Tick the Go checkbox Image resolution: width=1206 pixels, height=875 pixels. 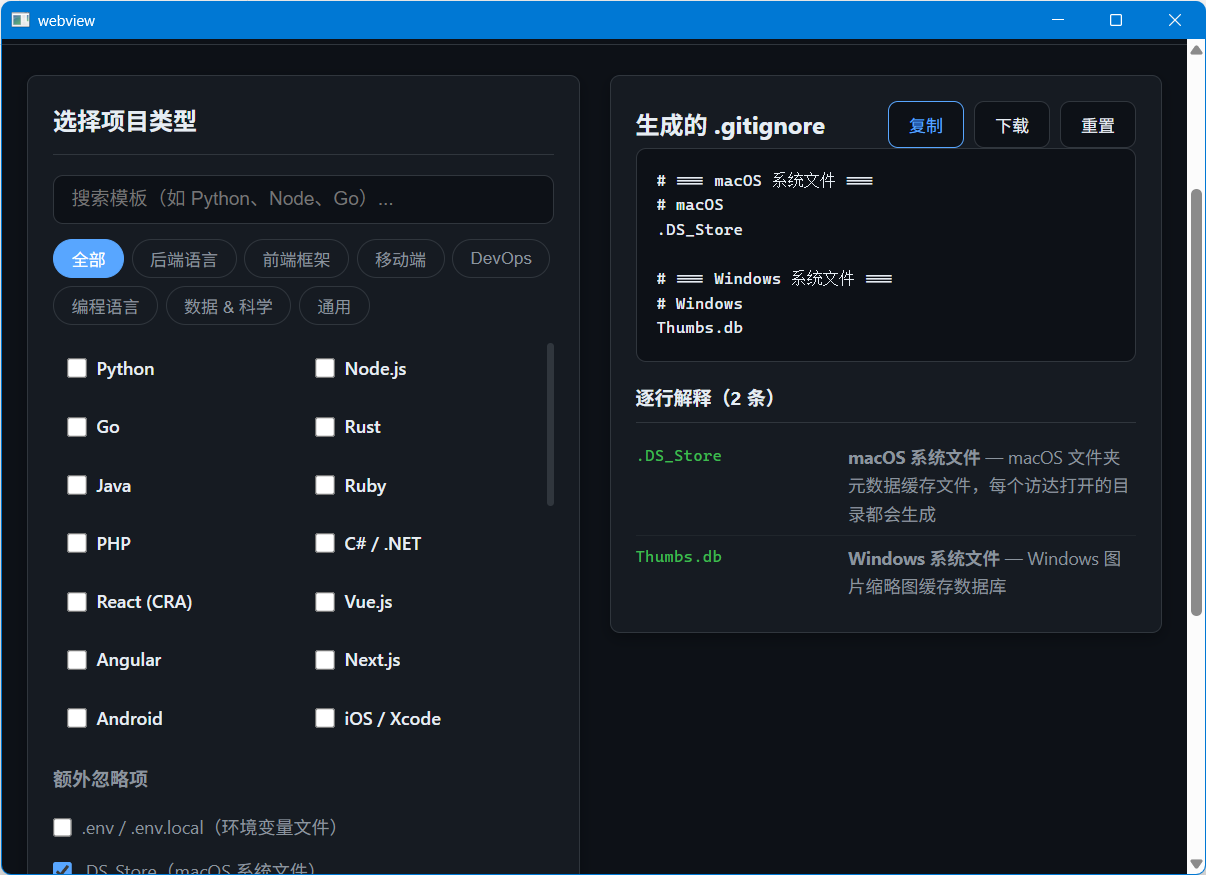[x=77, y=427]
